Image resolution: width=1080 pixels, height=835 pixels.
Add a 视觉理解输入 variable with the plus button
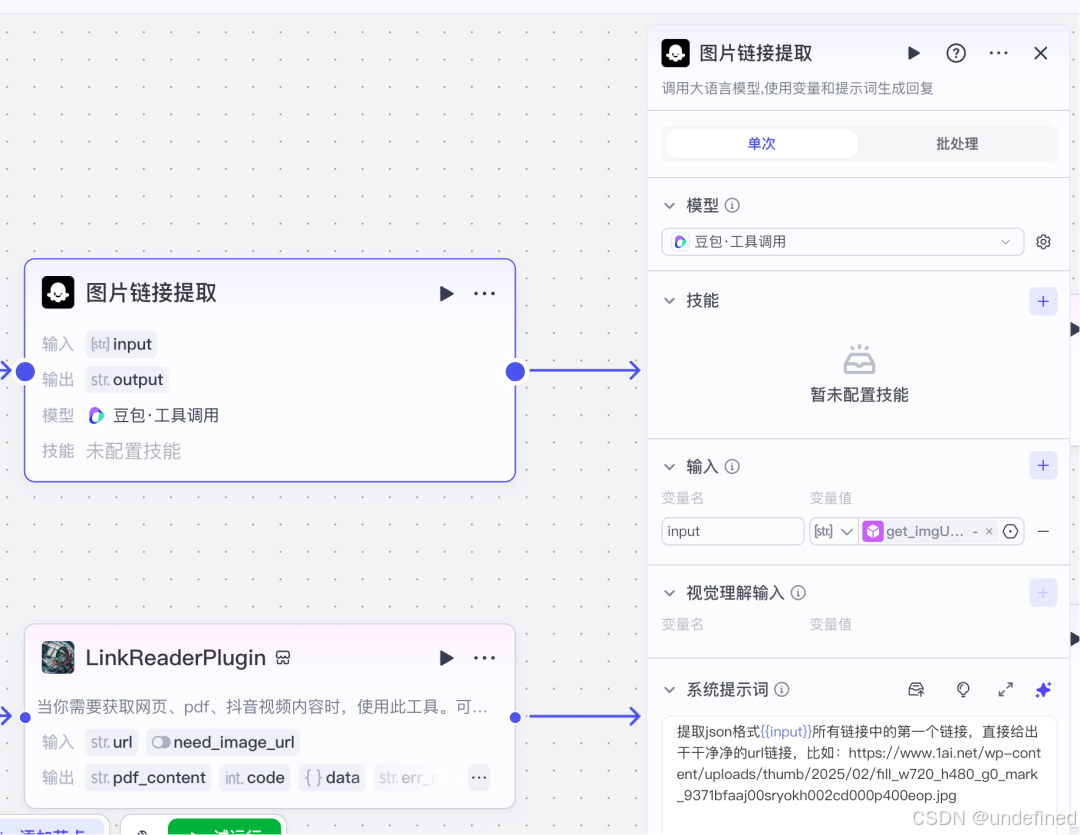1043,592
